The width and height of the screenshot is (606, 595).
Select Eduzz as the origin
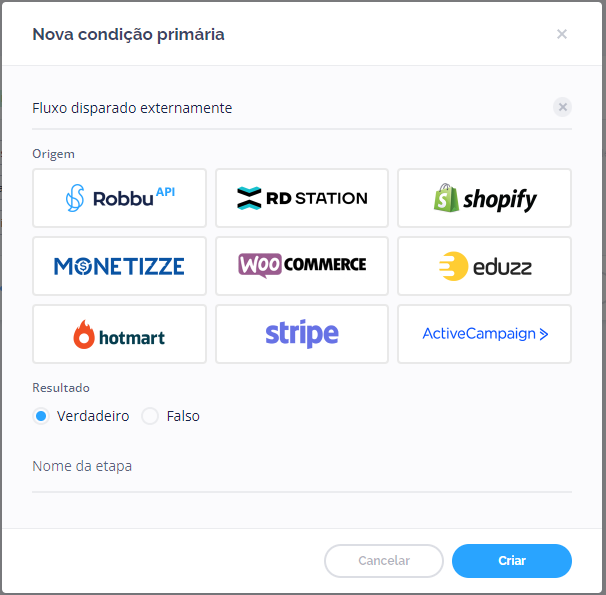(x=484, y=266)
